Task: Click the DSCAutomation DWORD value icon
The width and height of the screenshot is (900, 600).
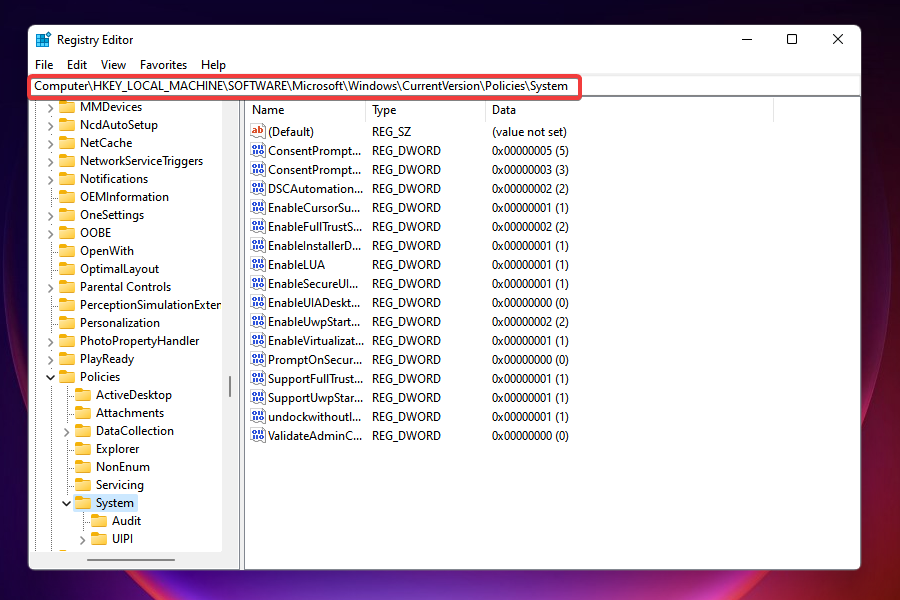Action: coord(258,188)
